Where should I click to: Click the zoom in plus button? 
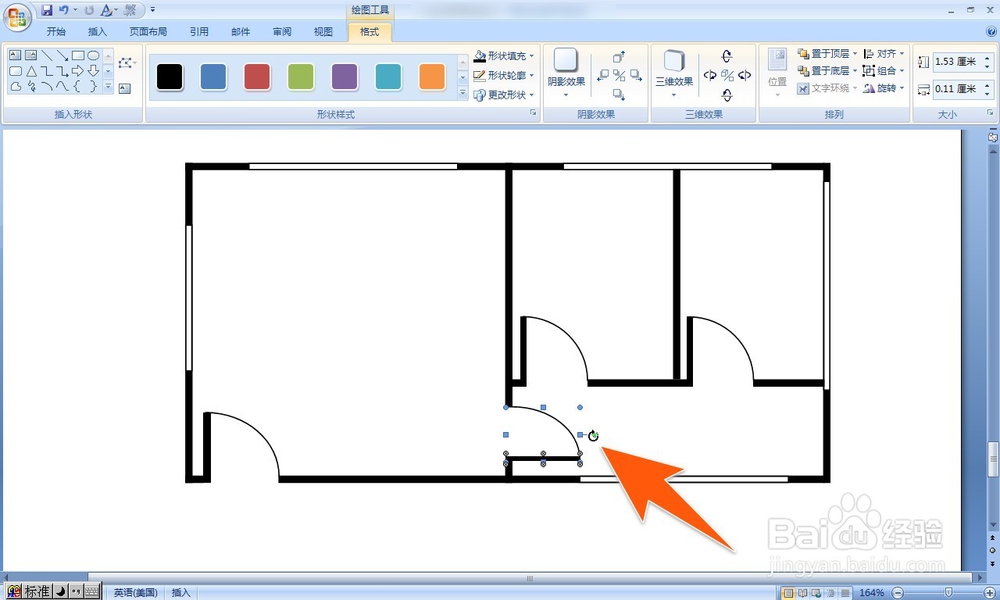(x=990, y=593)
